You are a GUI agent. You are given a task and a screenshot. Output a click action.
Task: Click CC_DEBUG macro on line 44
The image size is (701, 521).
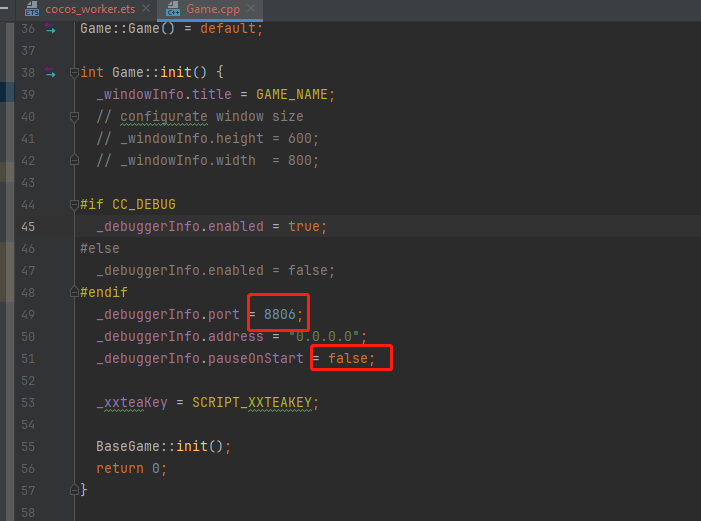(144, 204)
